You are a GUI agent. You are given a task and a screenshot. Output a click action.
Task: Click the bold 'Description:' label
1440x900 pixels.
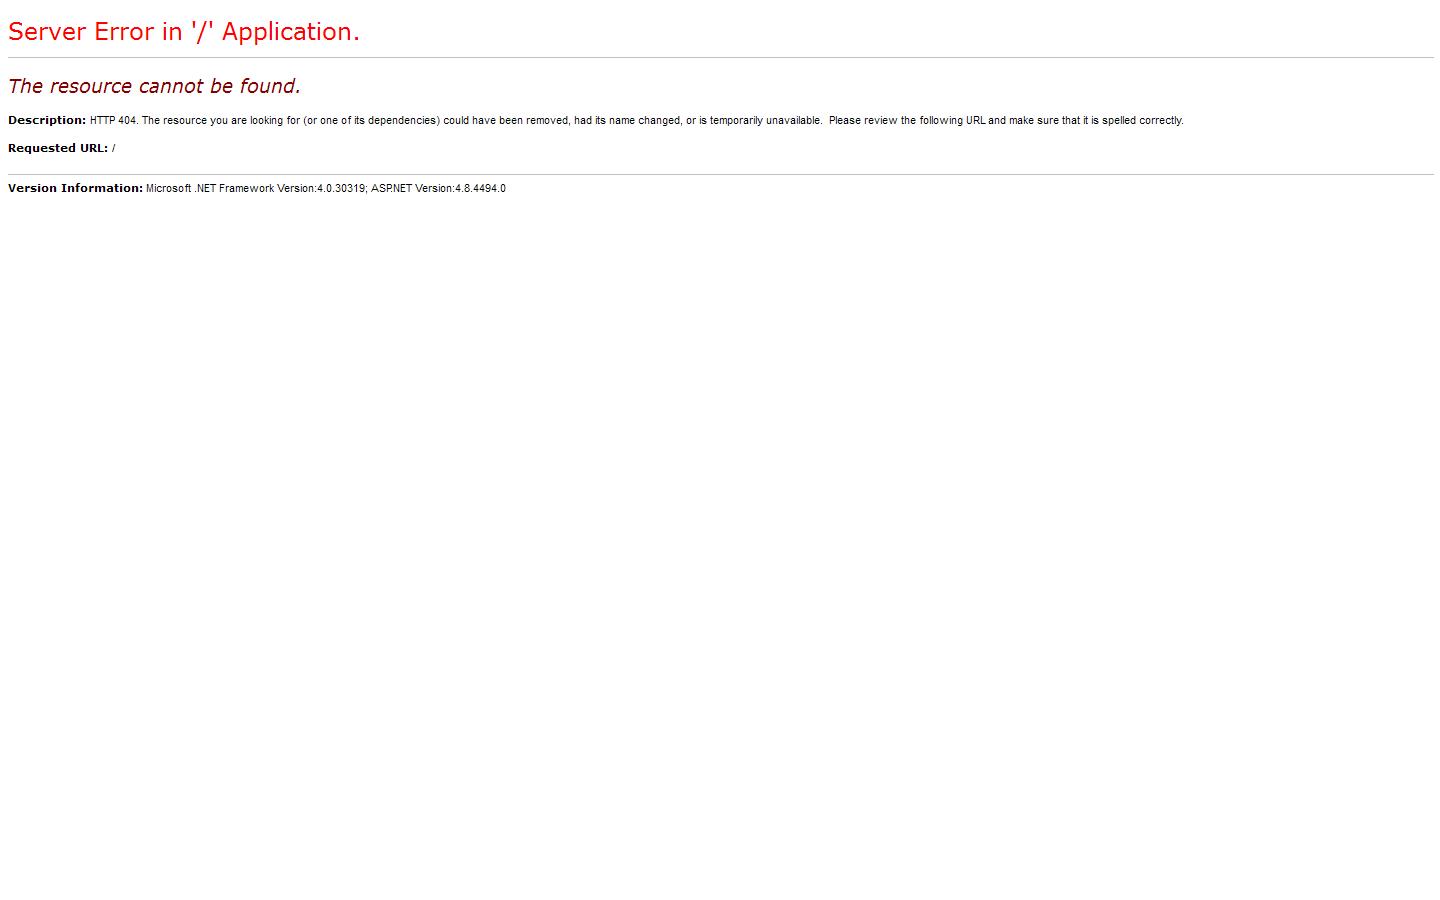(x=47, y=120)
